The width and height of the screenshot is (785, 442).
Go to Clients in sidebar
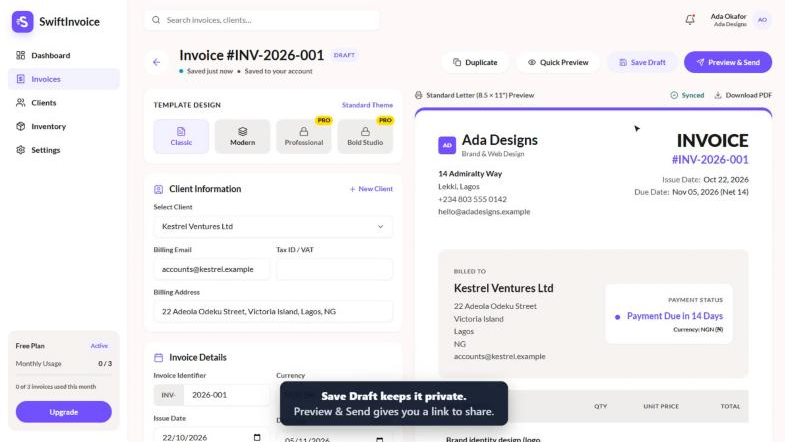point(64,103)
